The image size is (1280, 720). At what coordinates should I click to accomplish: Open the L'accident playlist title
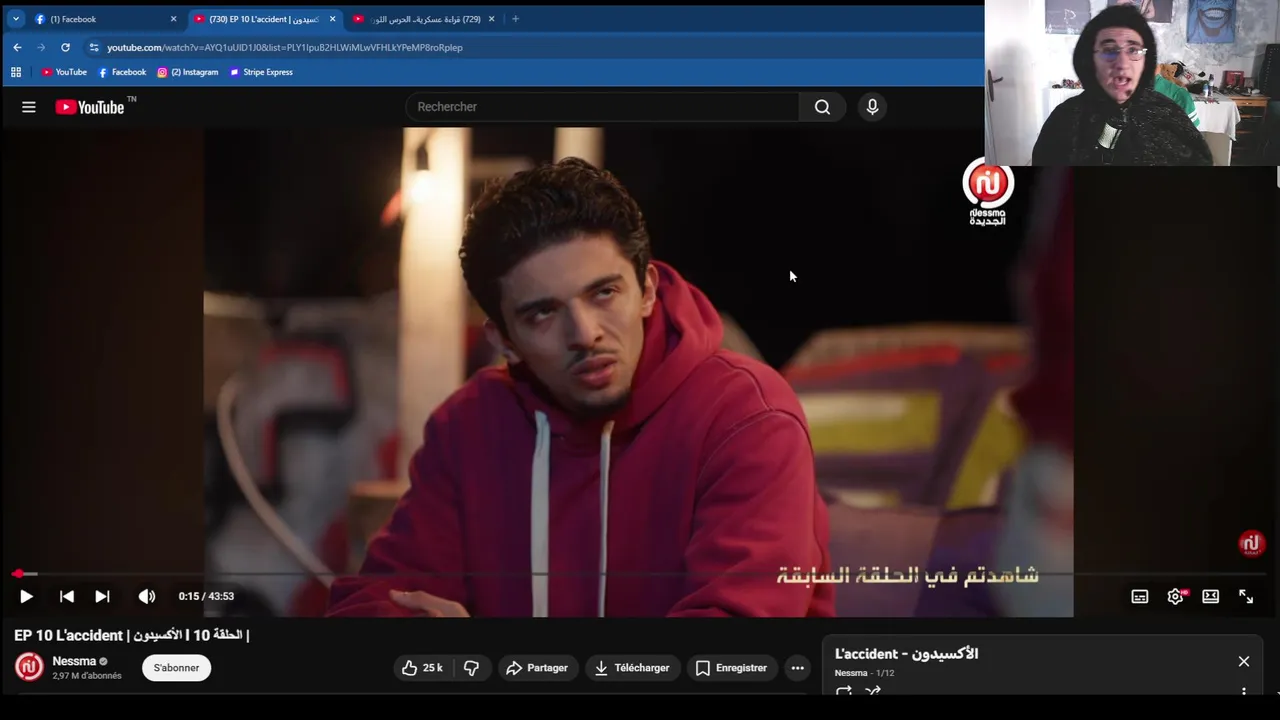(x=906, y=654)
